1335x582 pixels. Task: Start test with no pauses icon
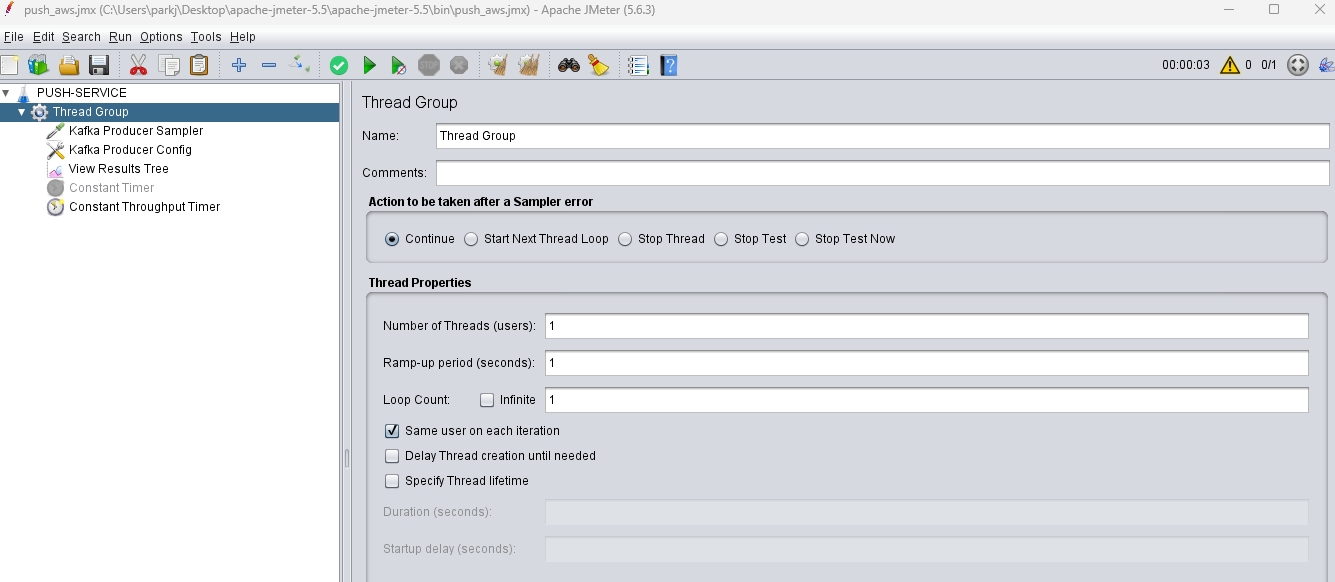click(398, 65)
